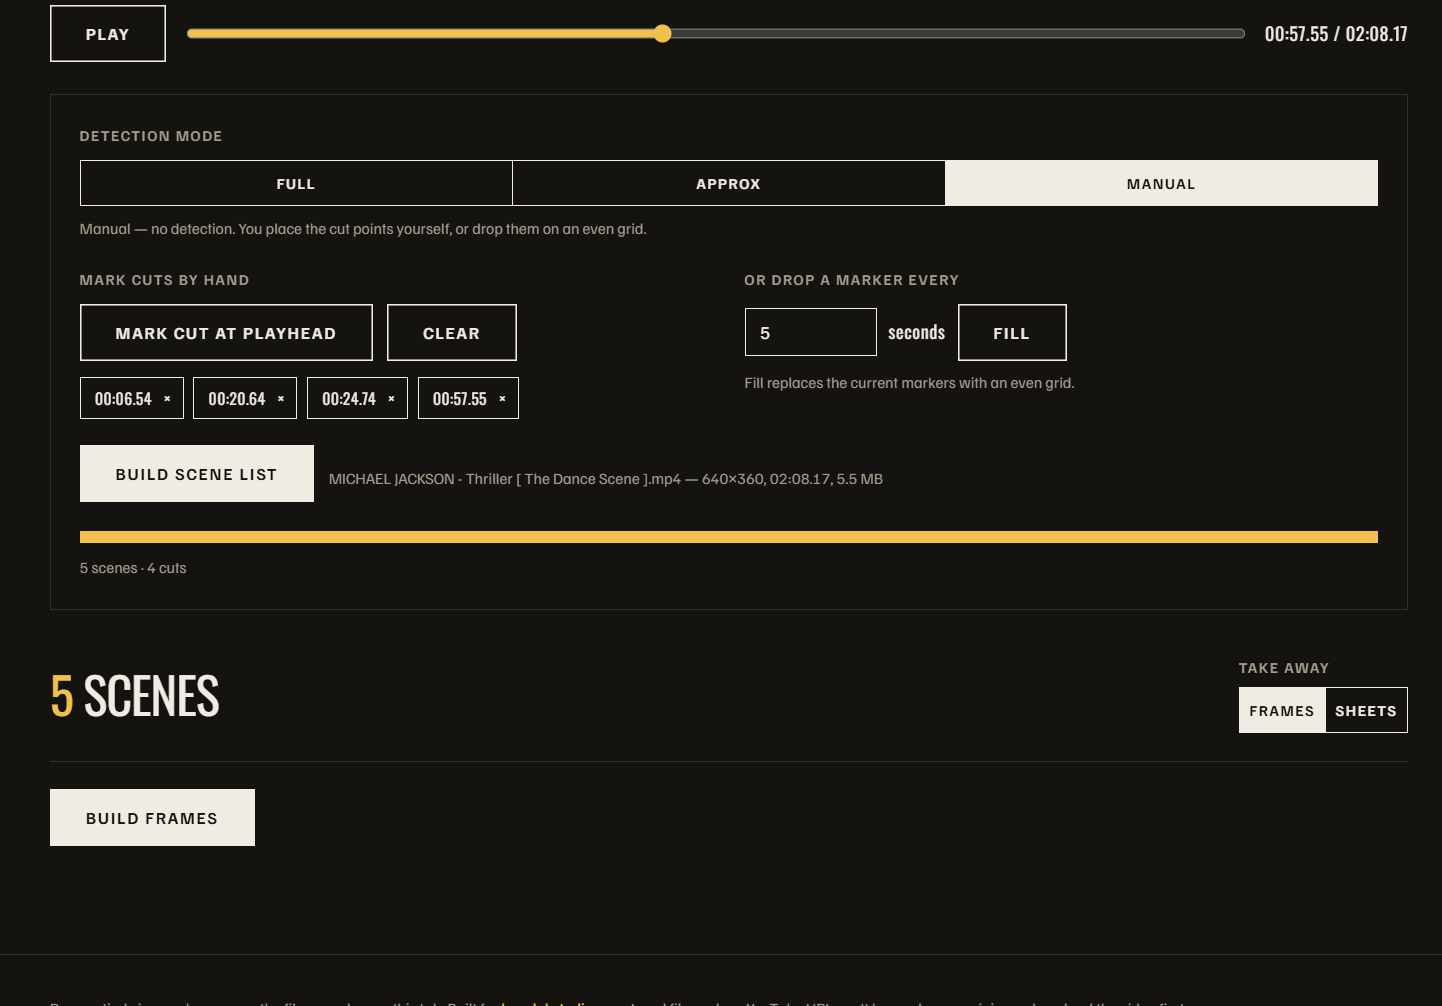The height and width of the screenshot is (1006, 1442).
Task: Click the 00:06.54 marker chip text
Action: (123, 399)
